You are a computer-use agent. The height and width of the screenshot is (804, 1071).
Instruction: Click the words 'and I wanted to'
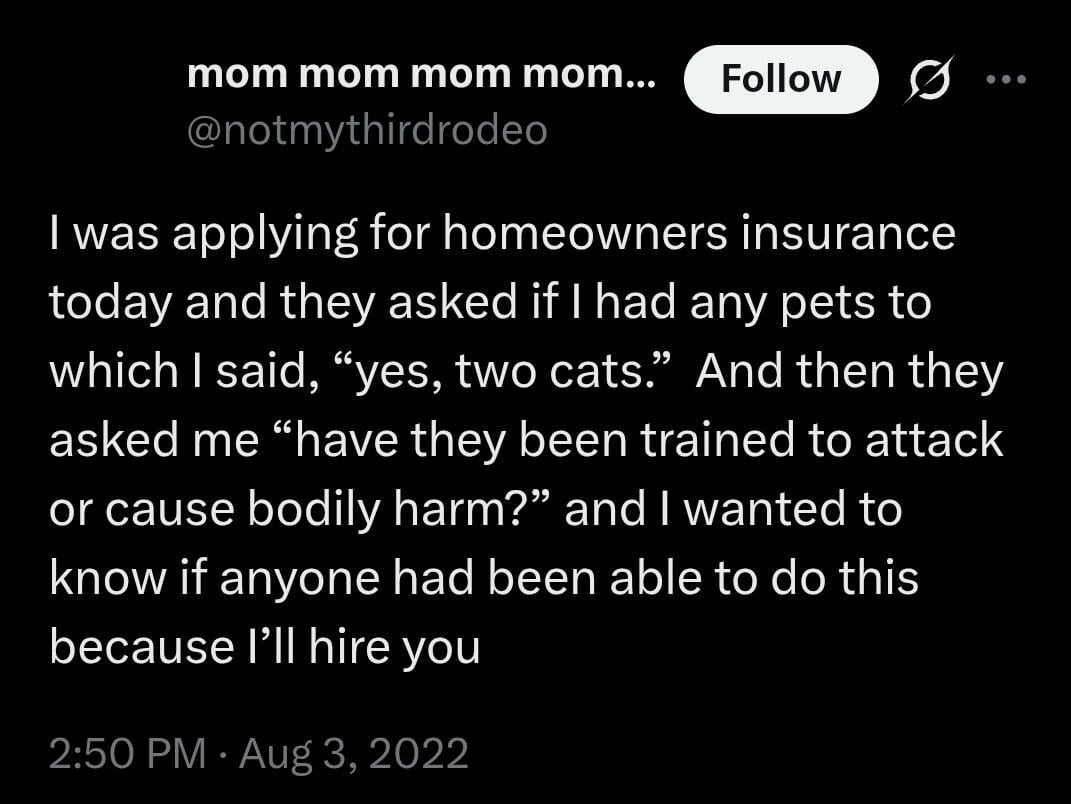point(734,510)
